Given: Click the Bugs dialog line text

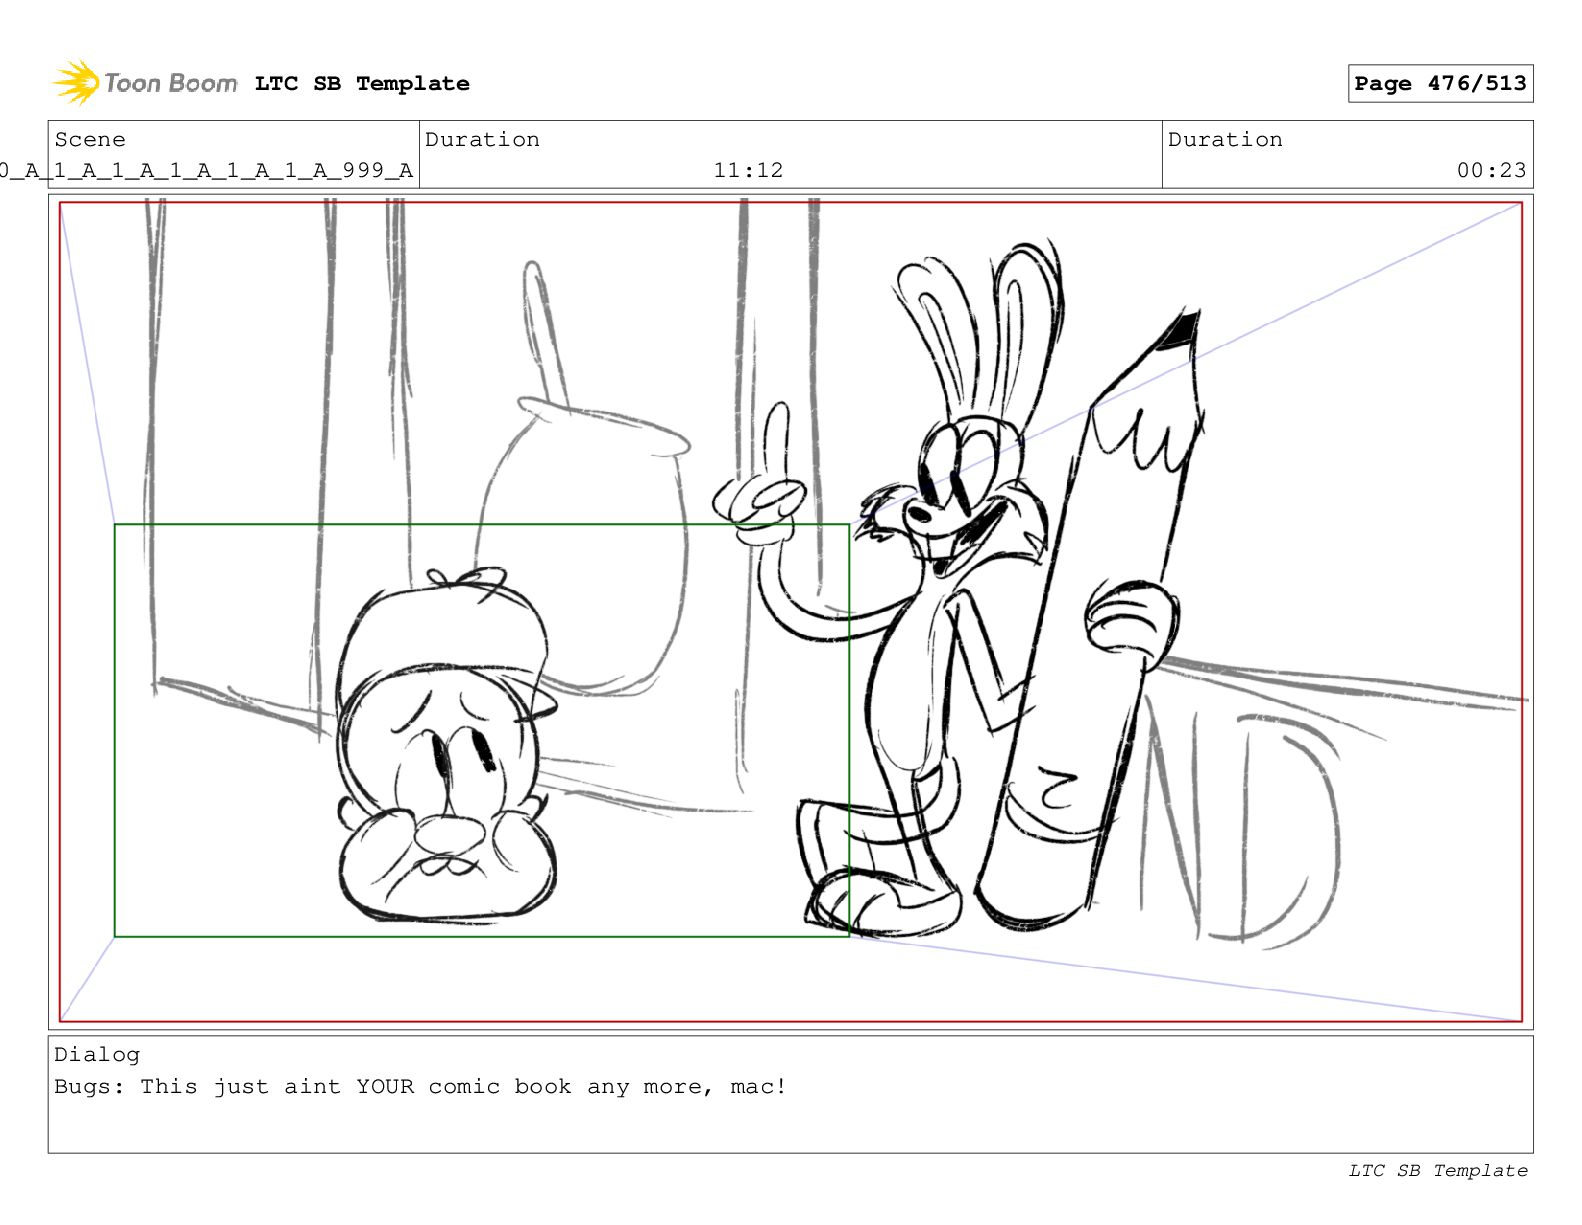Looking at the screenshot, I should pyautogui.click(x=420, y=1087).
